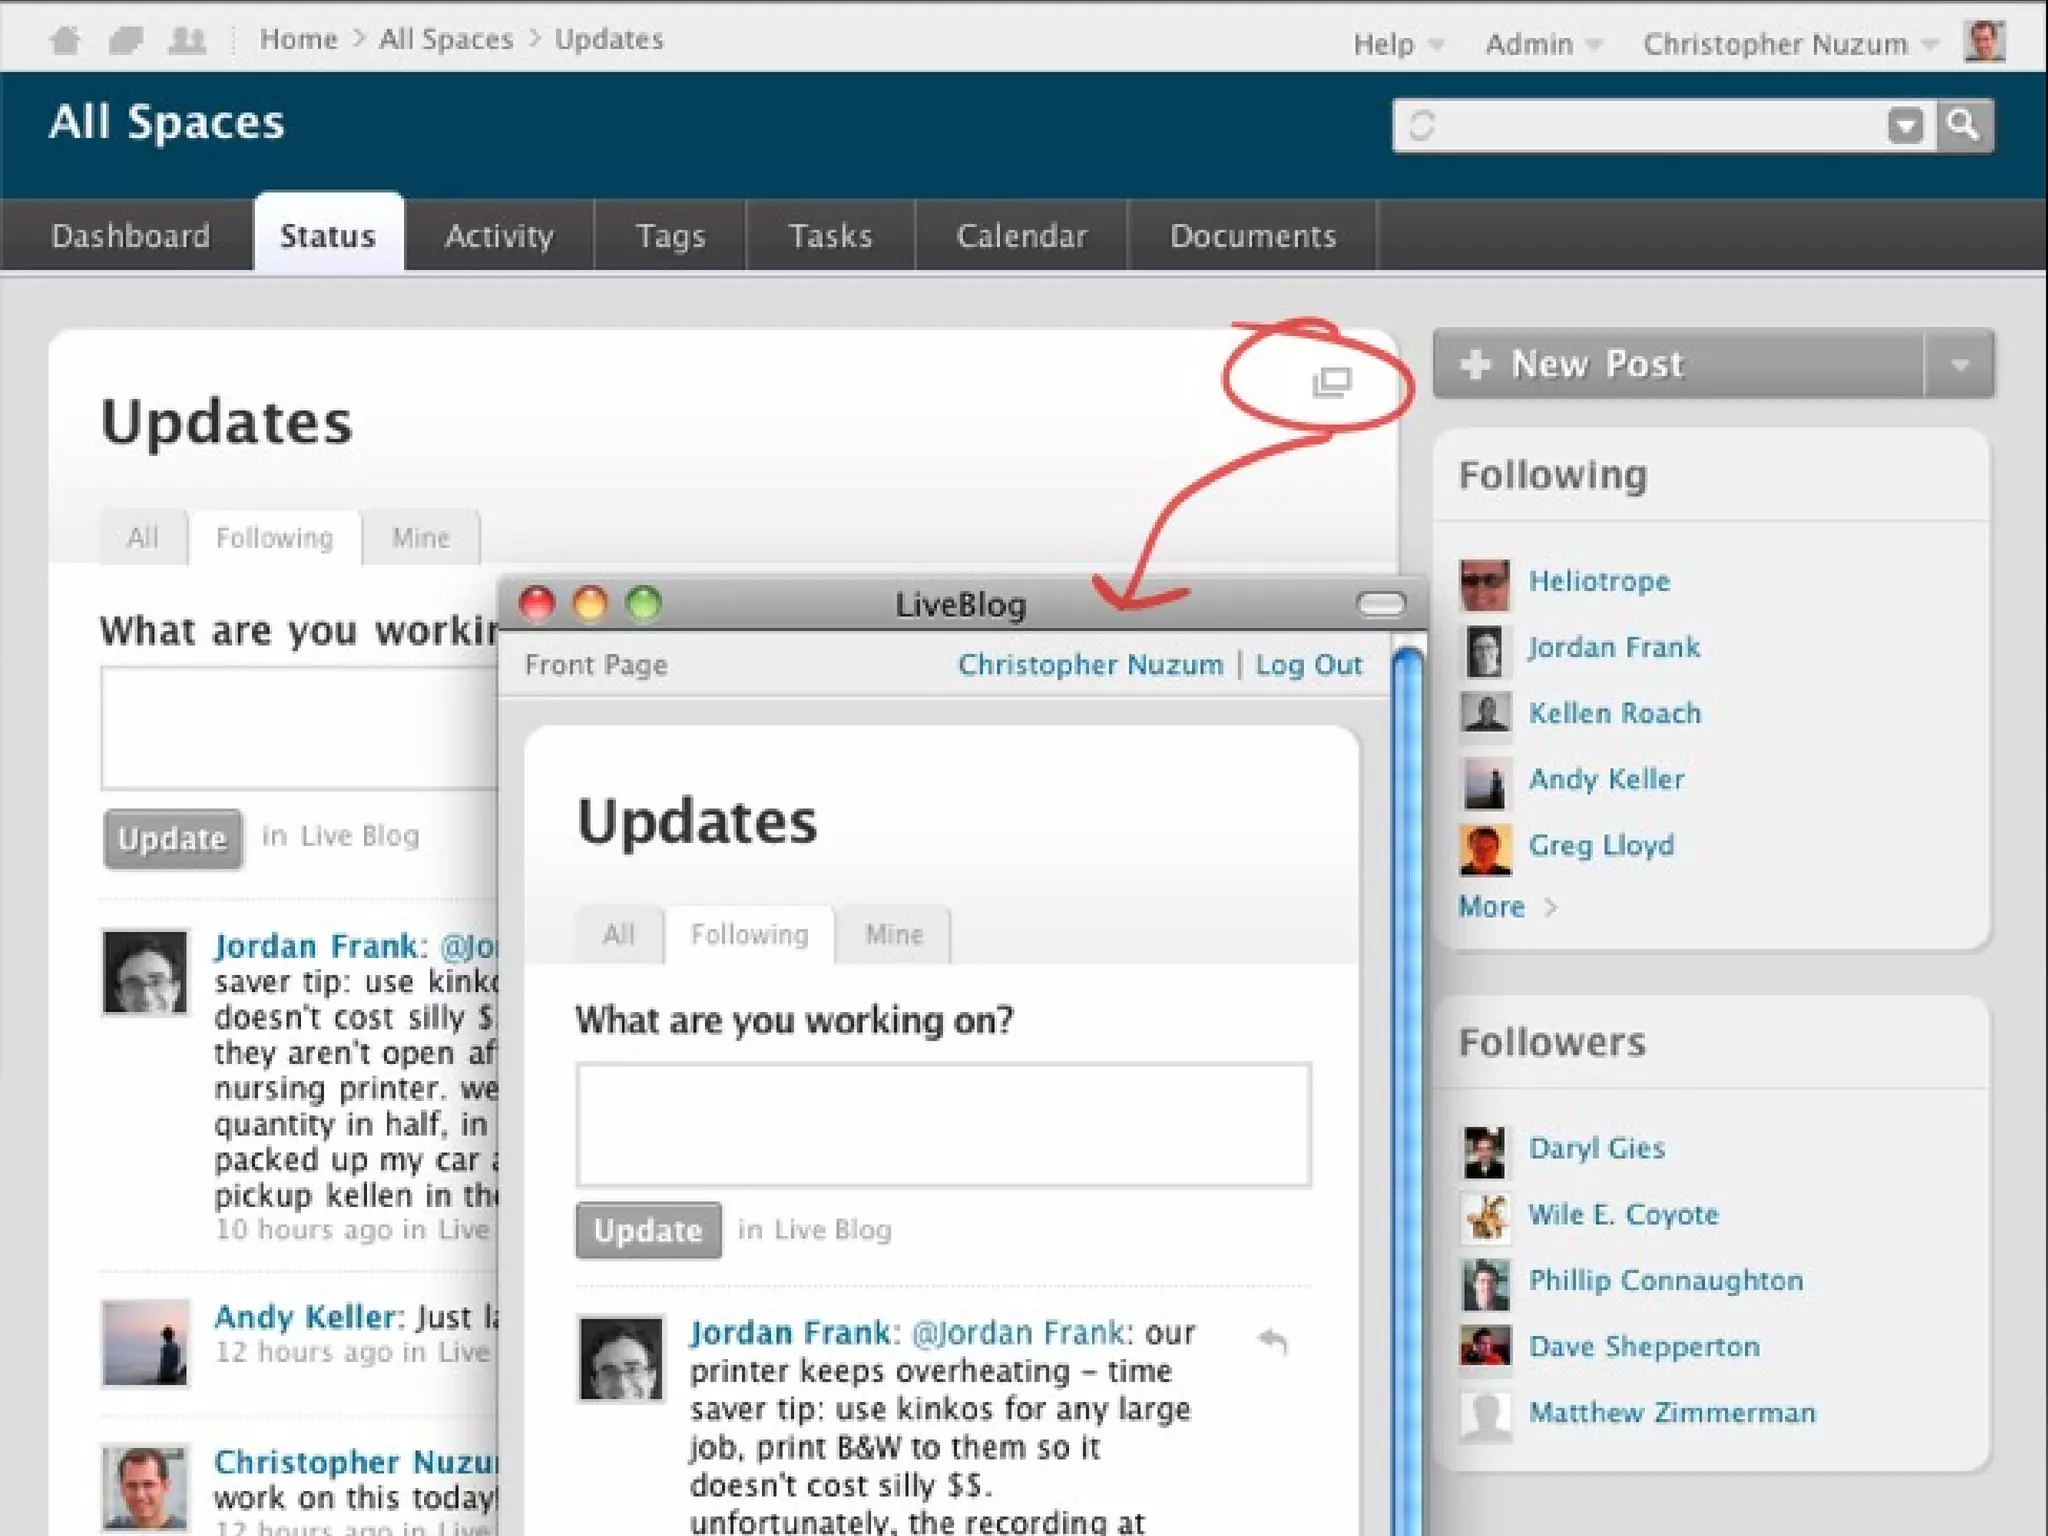Click the Update button in LiveBlog window
The image size is (2048, 1536).
click(x=648, y=1230)
